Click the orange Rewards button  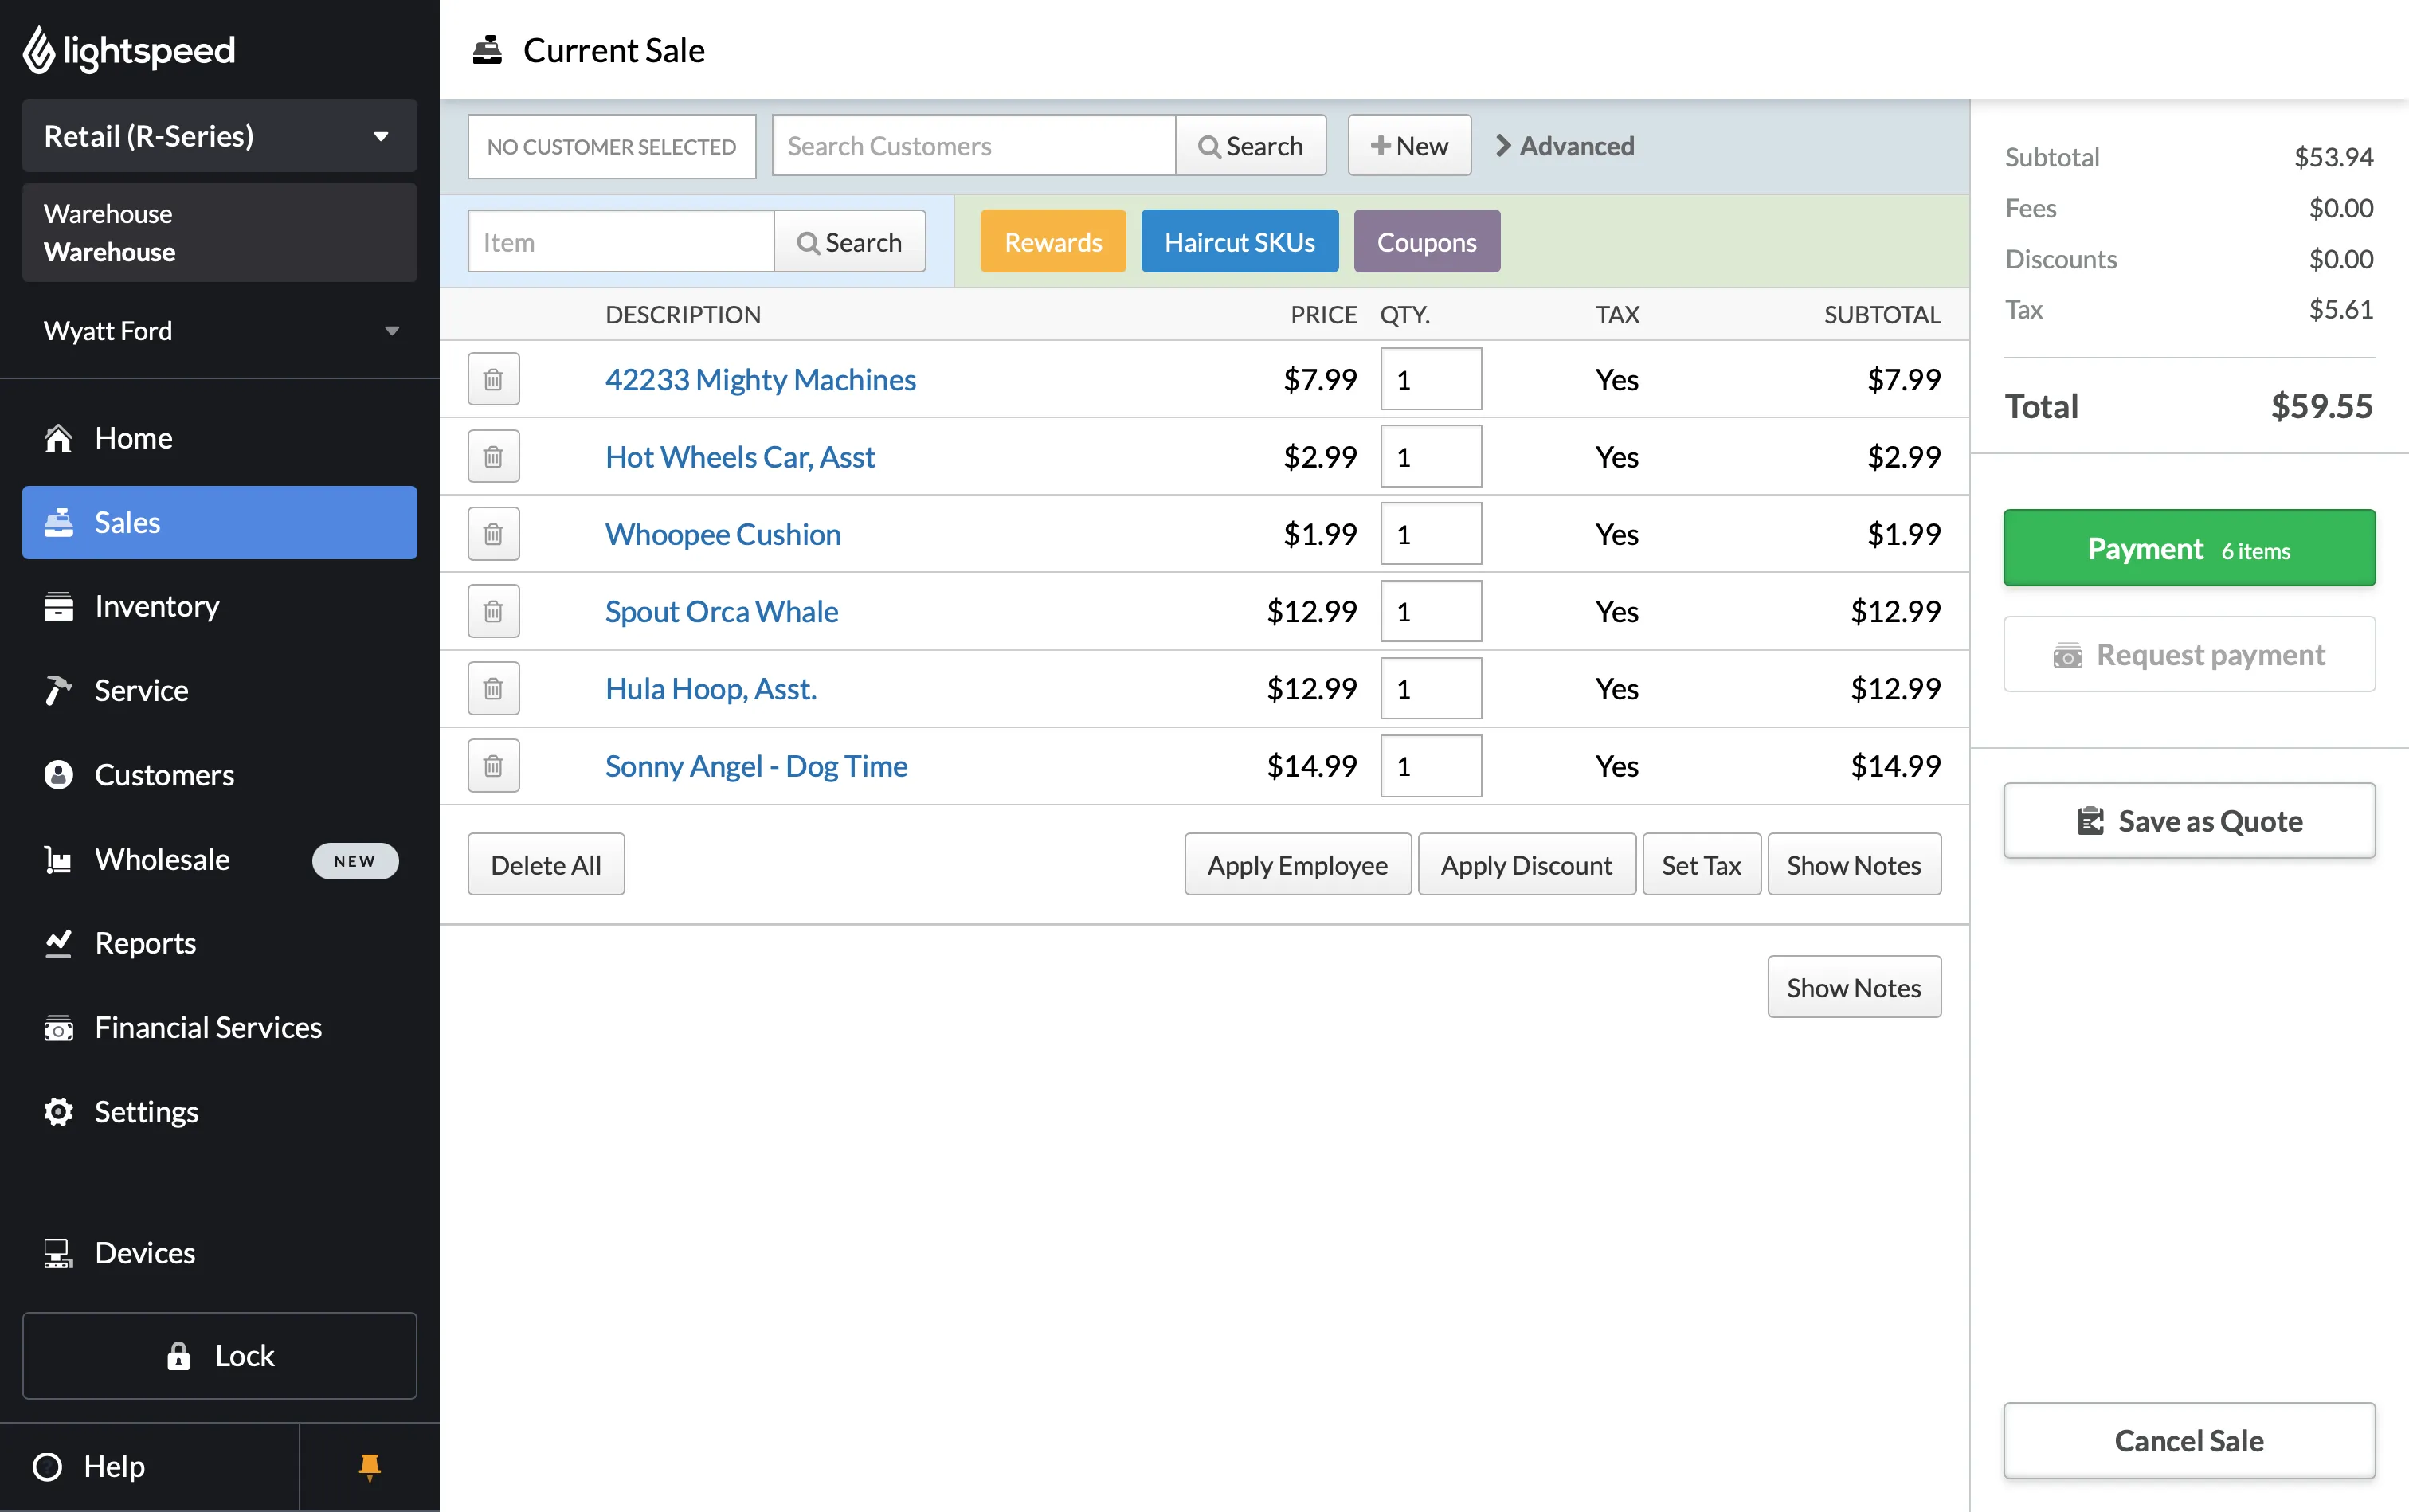tap(1053, 242)
